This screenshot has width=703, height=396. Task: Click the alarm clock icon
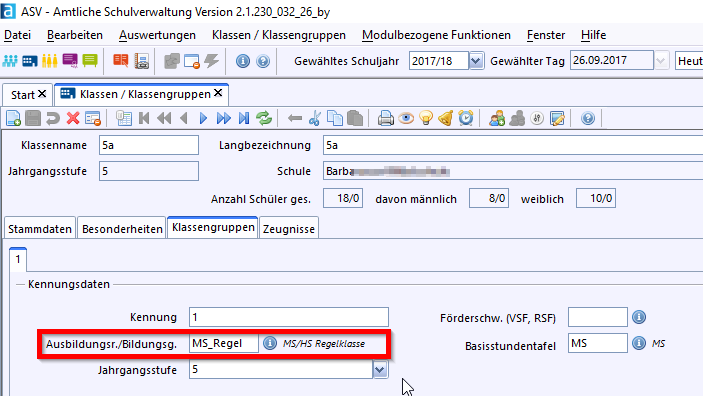click(466, 118)
